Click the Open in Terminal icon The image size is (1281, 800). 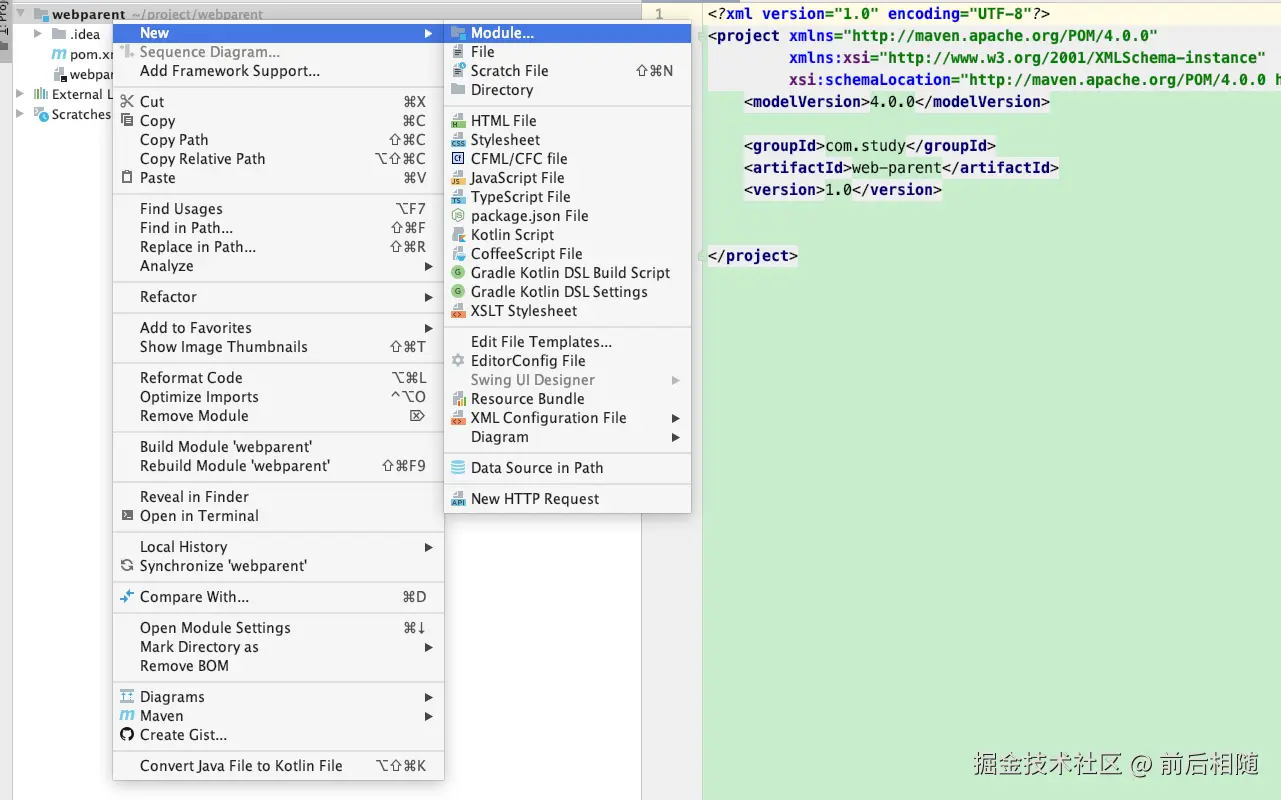point(127,516)
